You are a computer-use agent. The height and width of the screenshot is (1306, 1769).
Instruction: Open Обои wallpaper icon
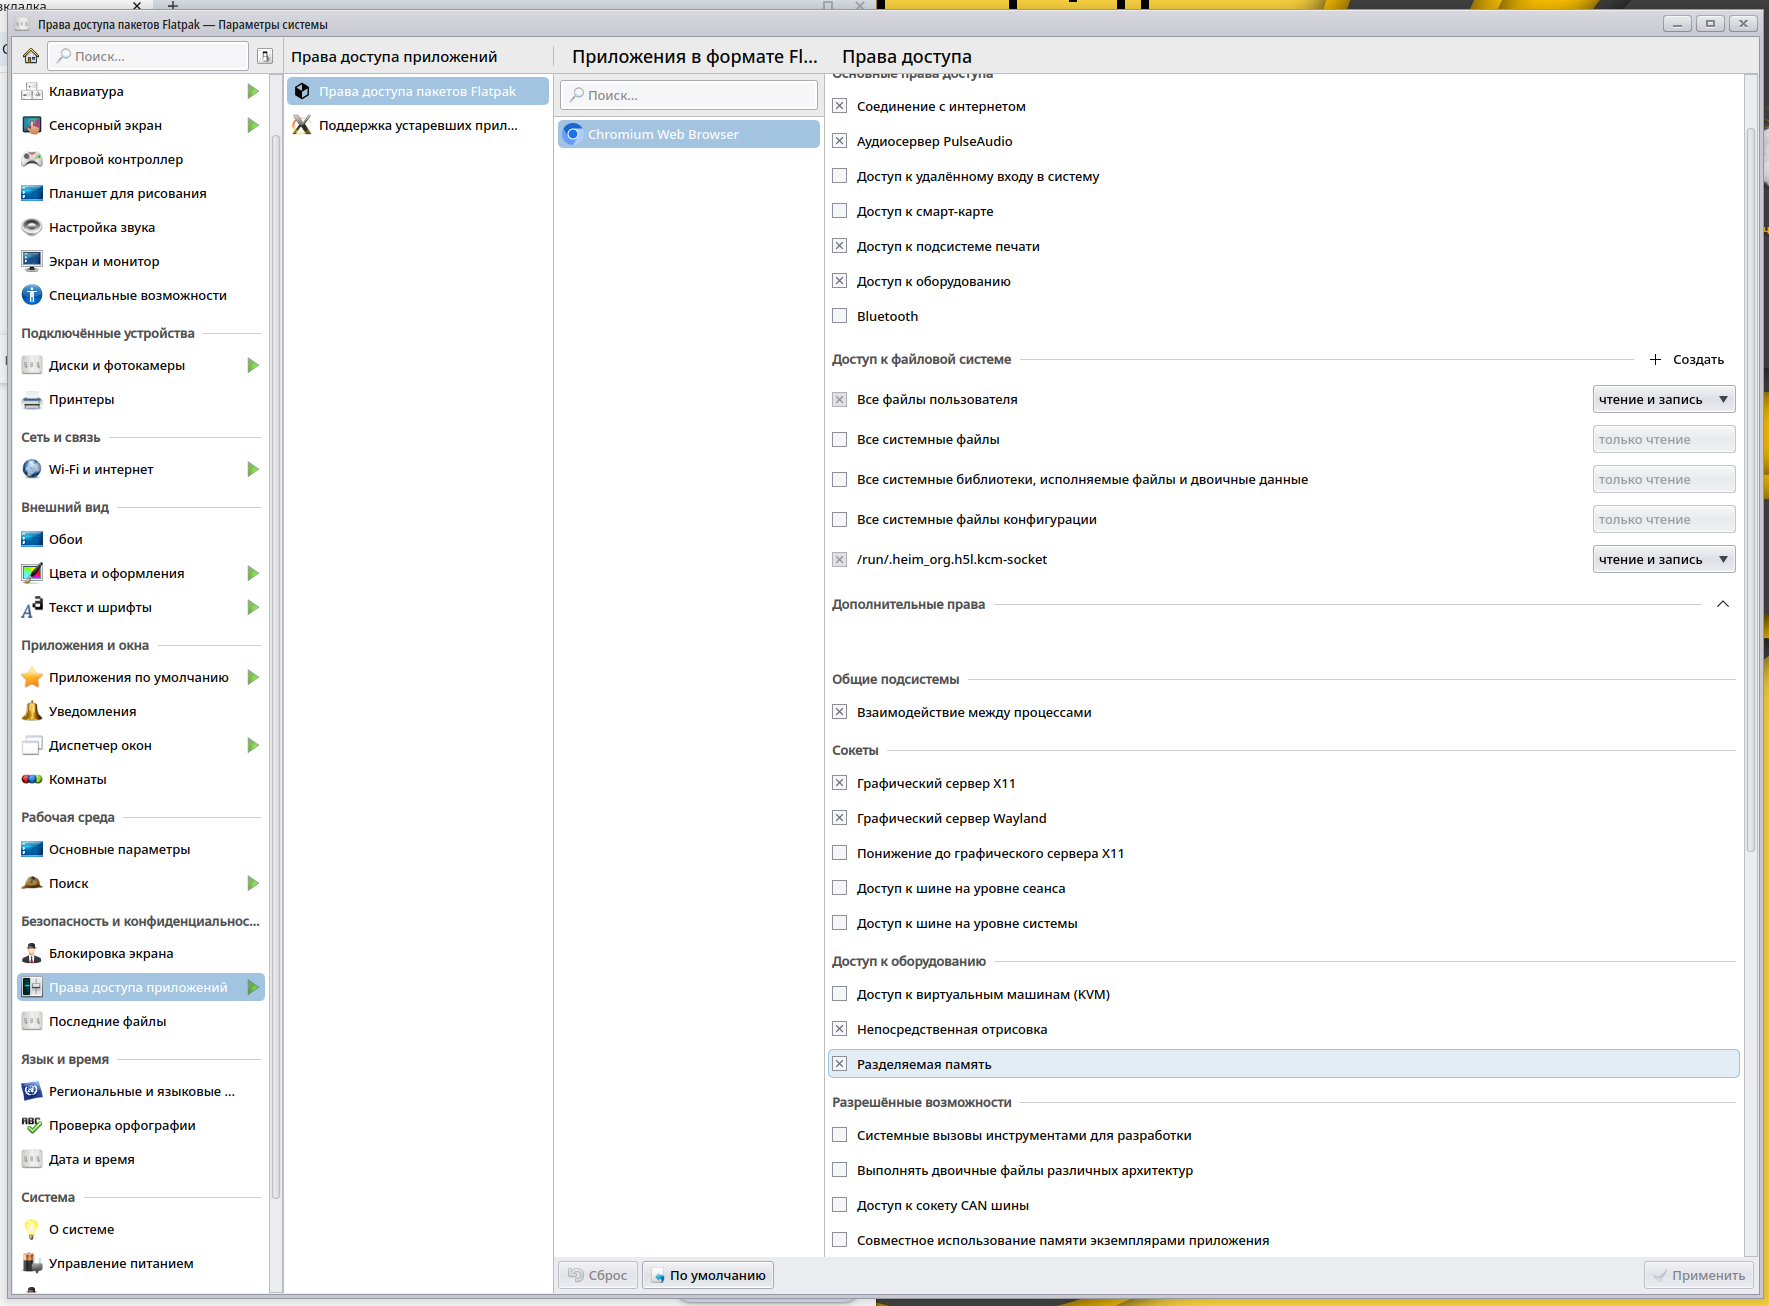(x=32, y=539)
